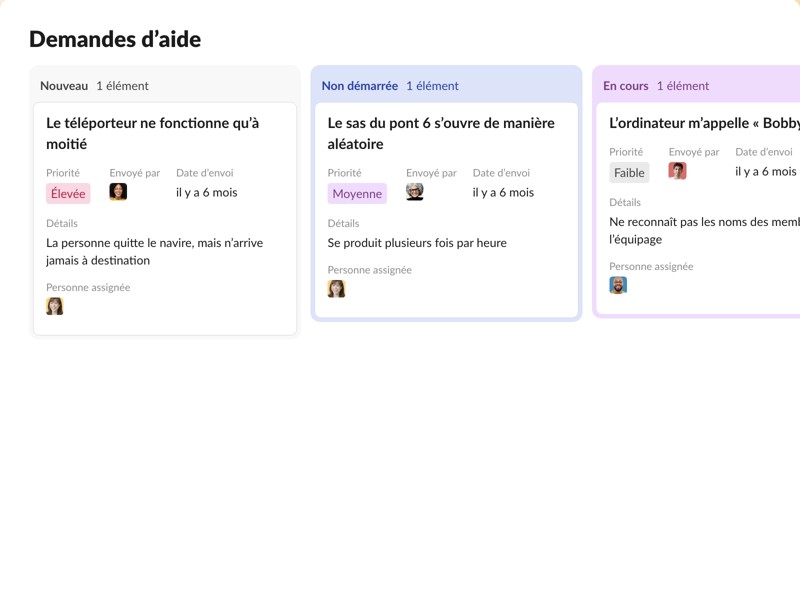
Task: Click assignee avatar on the ordinateur card
Action: 618,285
